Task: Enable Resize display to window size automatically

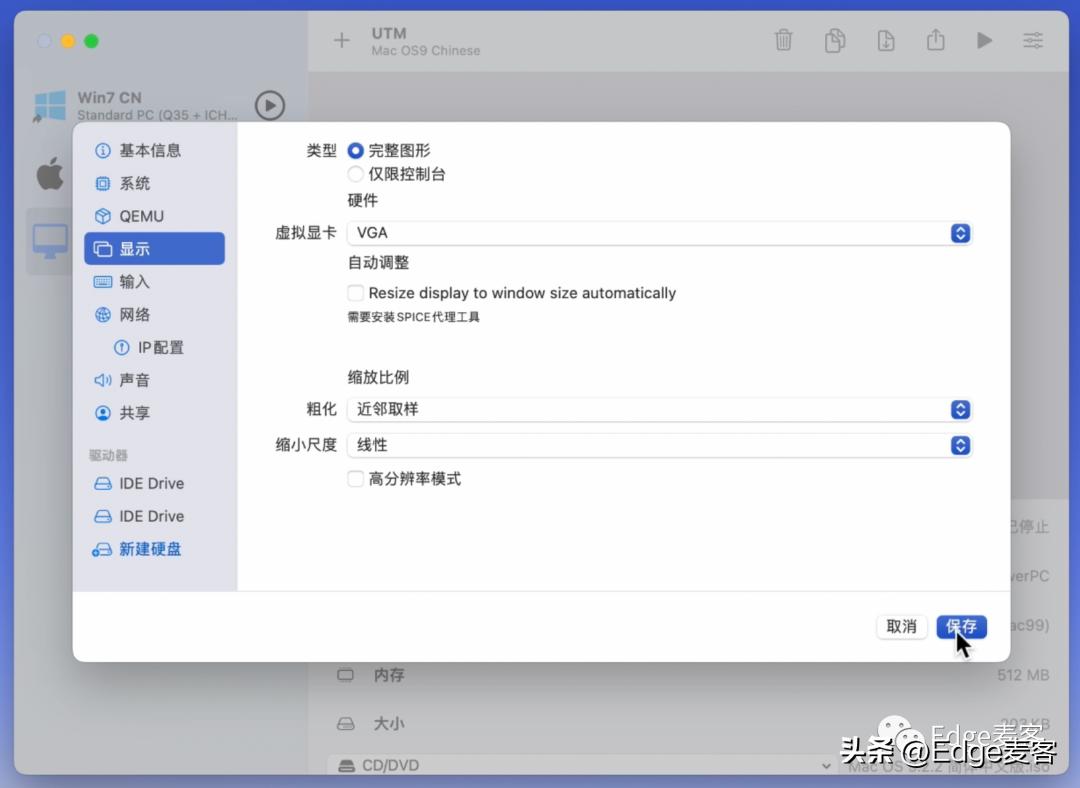Action: pyautogui.click(x=356, y=293)
